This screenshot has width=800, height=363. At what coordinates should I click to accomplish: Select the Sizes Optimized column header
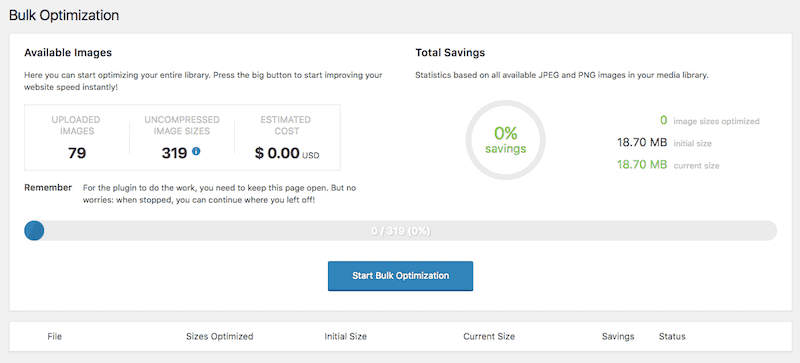click(x=219, y=336)
